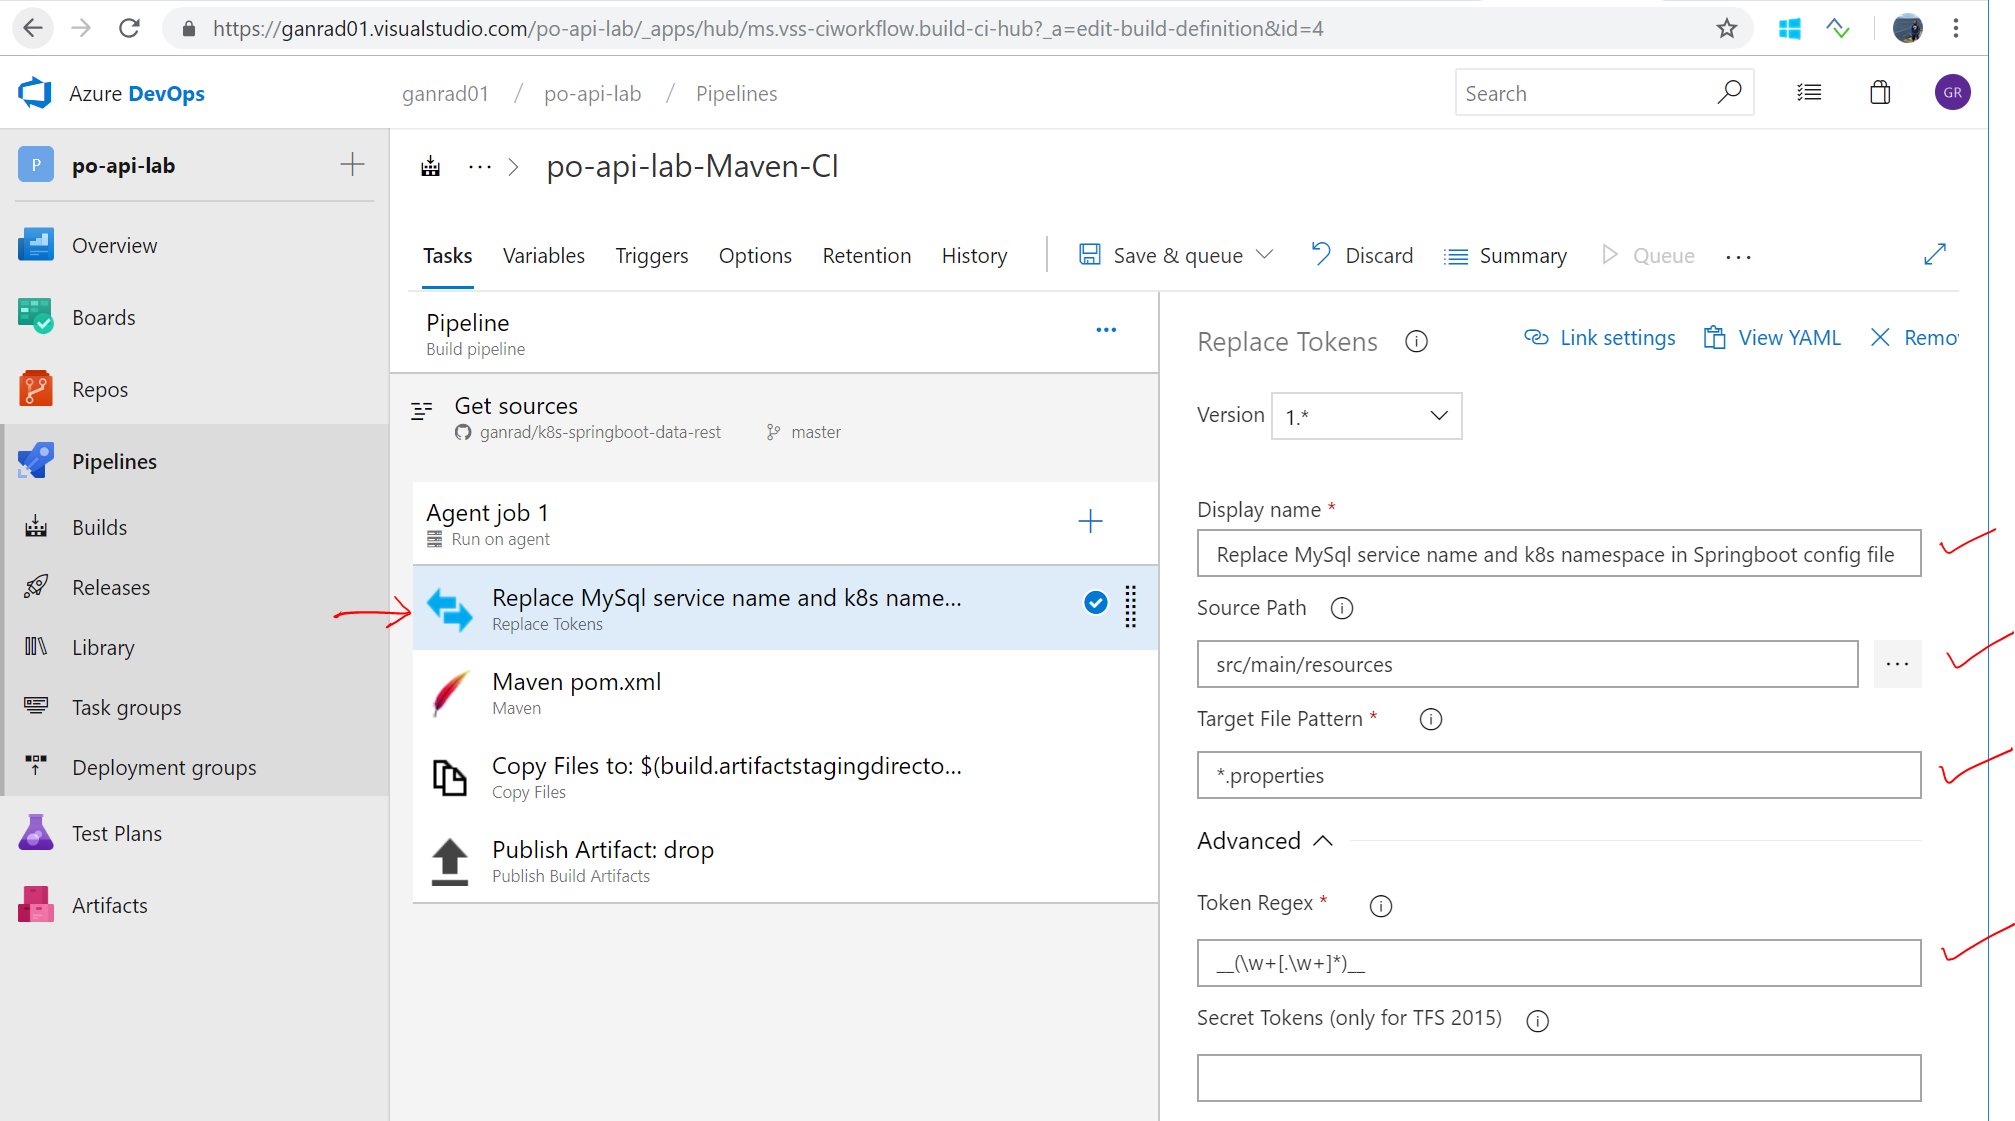Click the Secret Tokens info icon
Screen dimensions: 2015x1121
[1538, 1021]
